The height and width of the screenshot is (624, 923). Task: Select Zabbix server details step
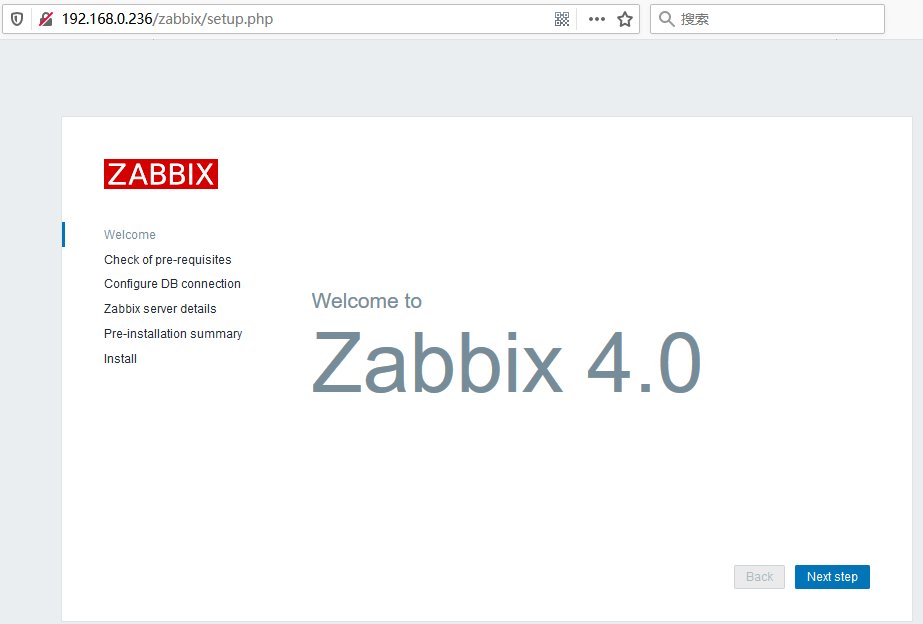(160, 308)
